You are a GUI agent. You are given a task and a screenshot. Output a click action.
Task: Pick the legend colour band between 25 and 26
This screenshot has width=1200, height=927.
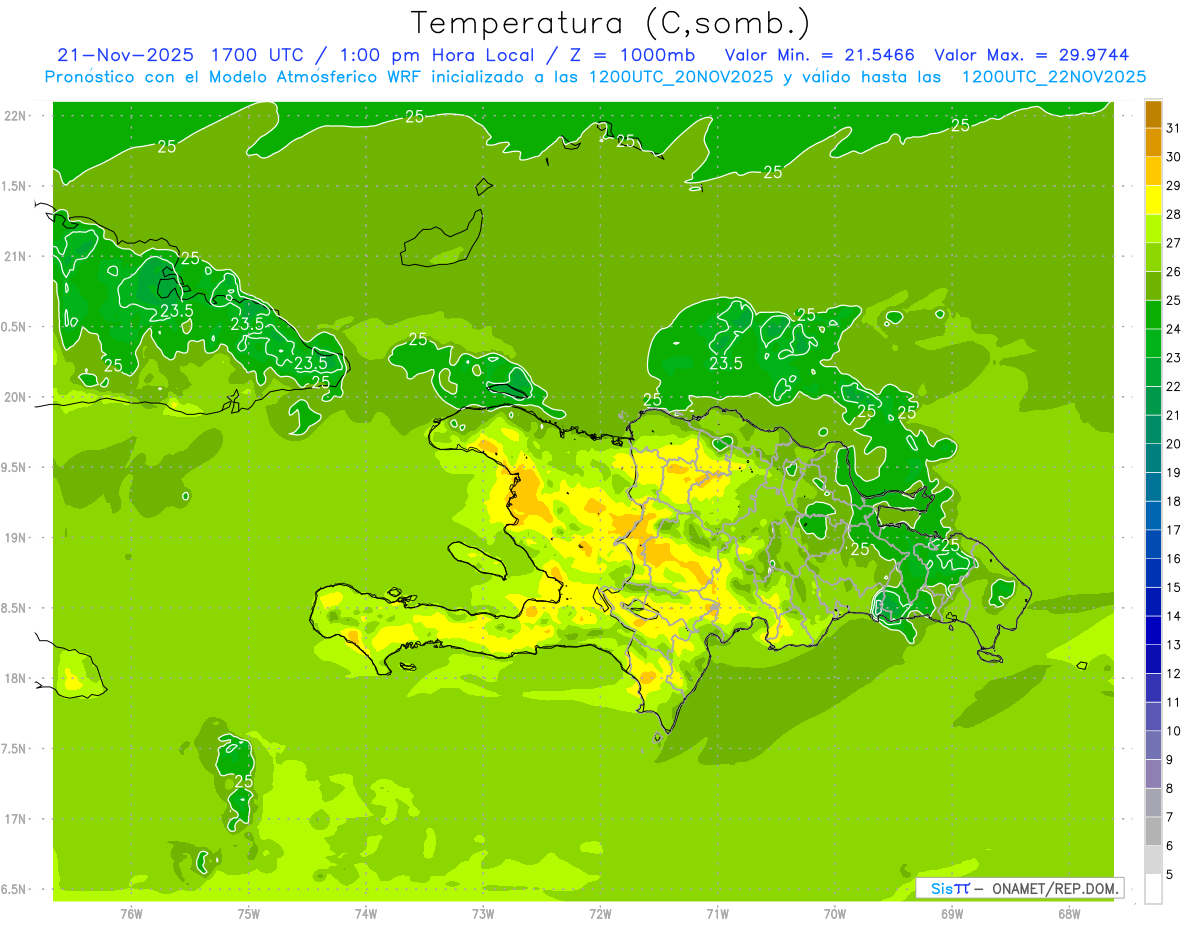(1153, 286)
